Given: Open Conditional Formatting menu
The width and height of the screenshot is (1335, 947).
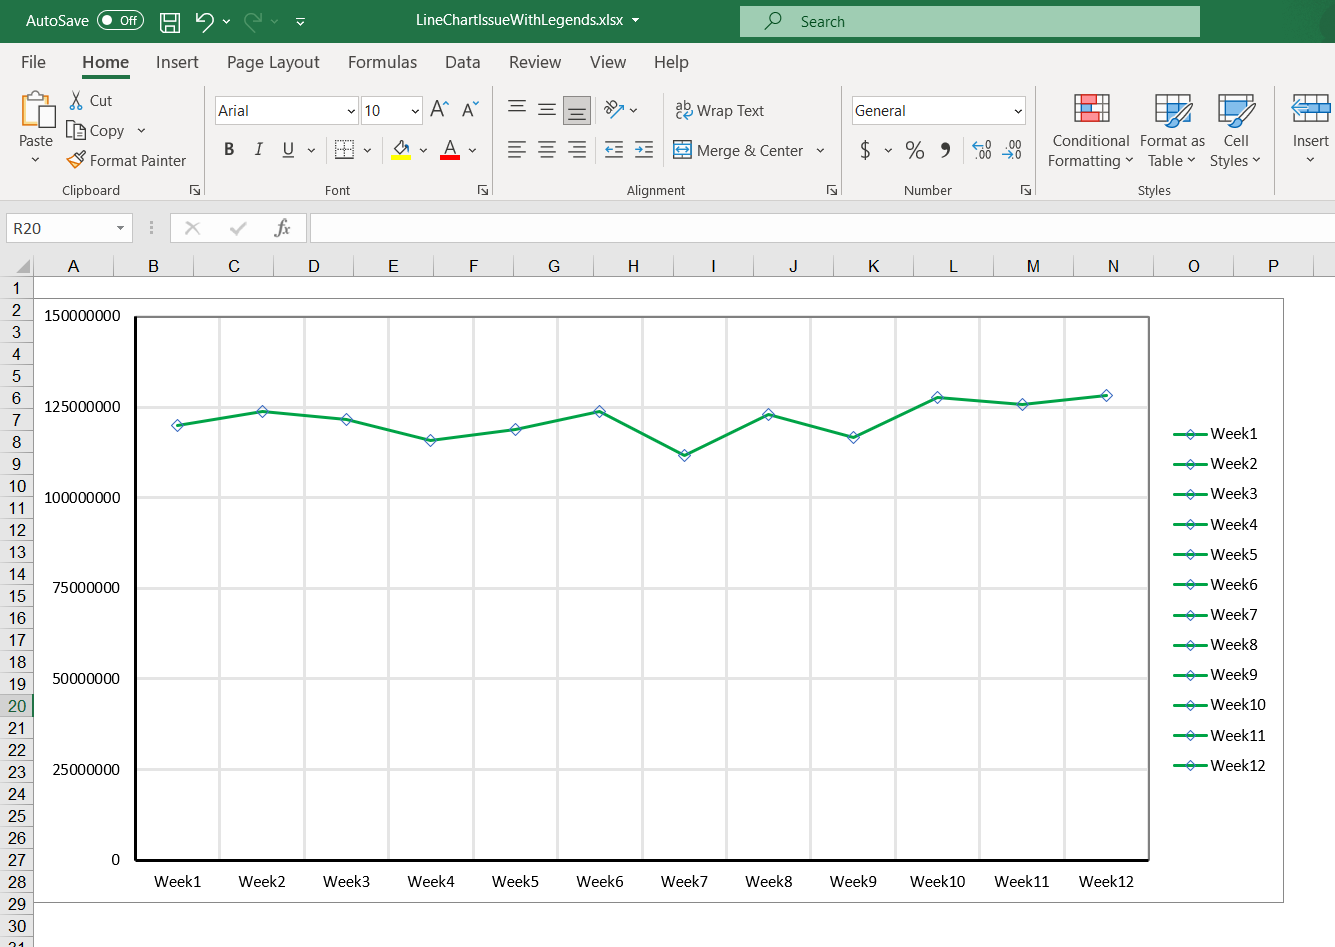Looking at the screenshot, I should click(1091, 130).
